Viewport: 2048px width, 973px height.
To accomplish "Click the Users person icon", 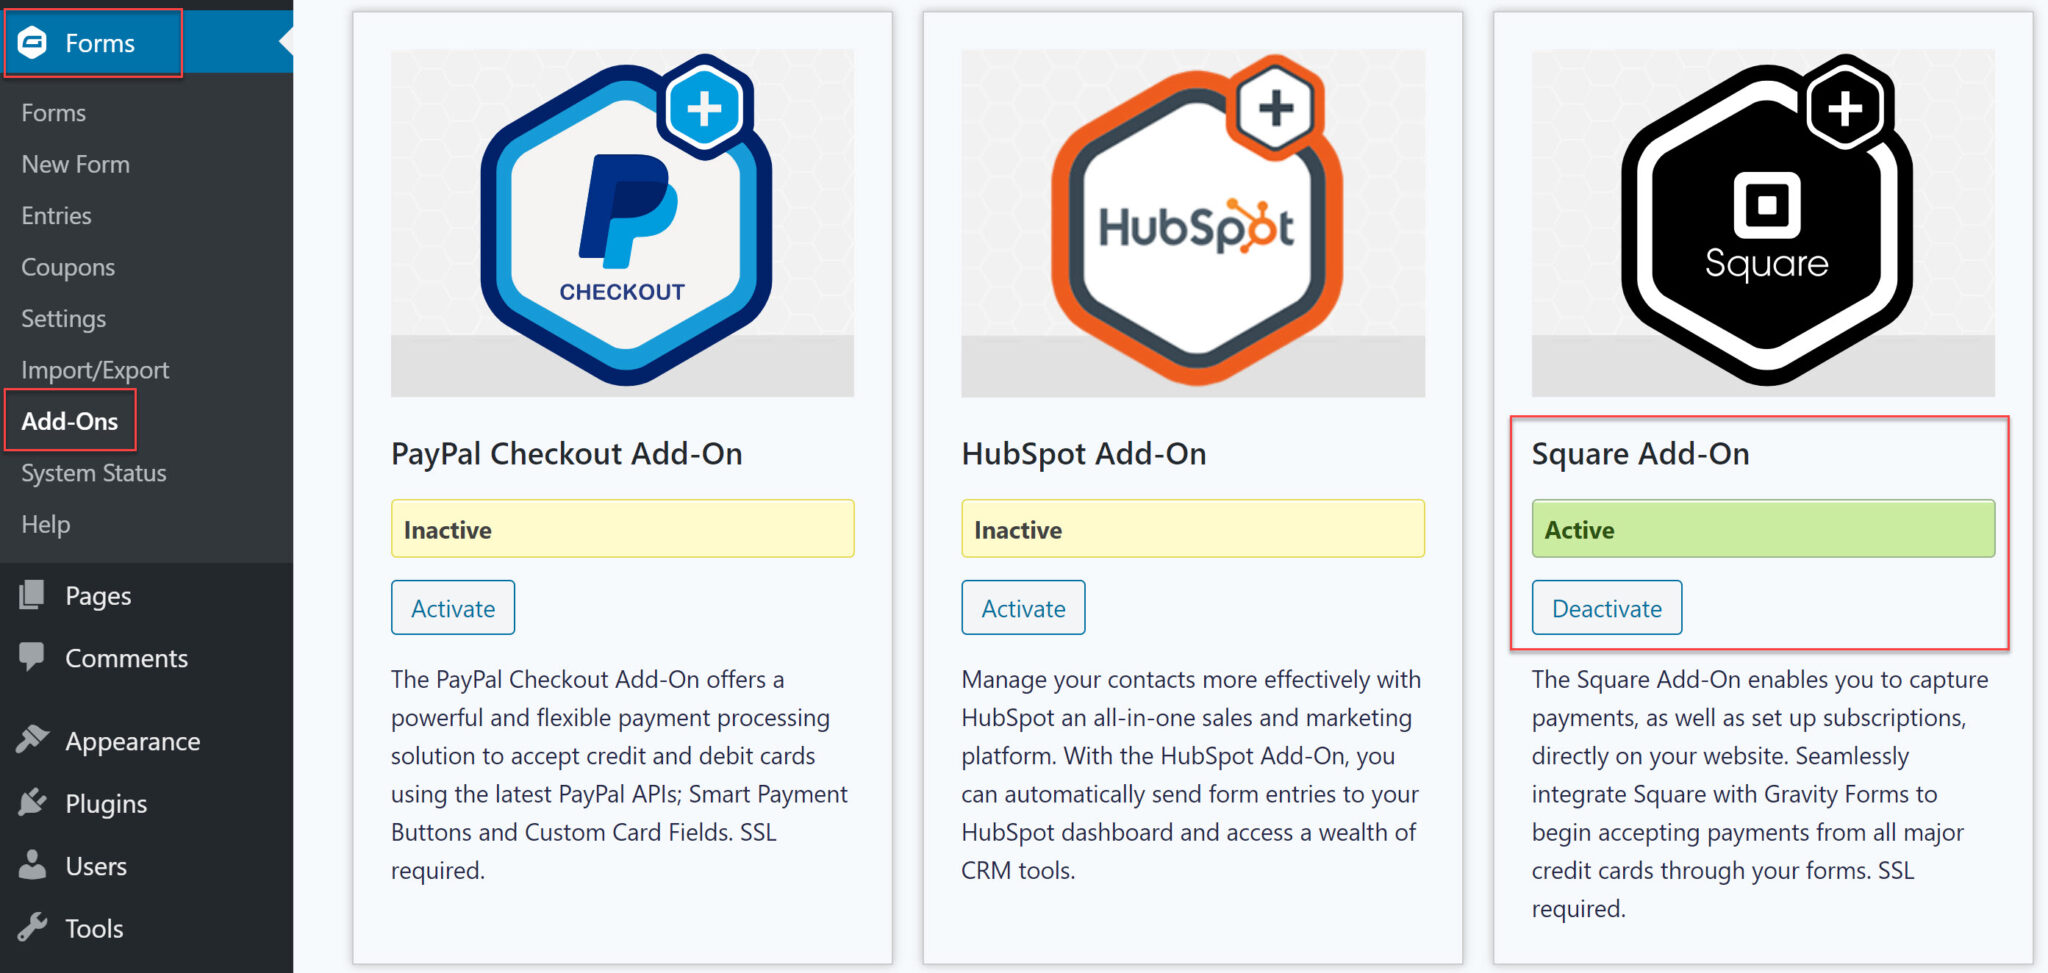I will (x=32, y=865).
